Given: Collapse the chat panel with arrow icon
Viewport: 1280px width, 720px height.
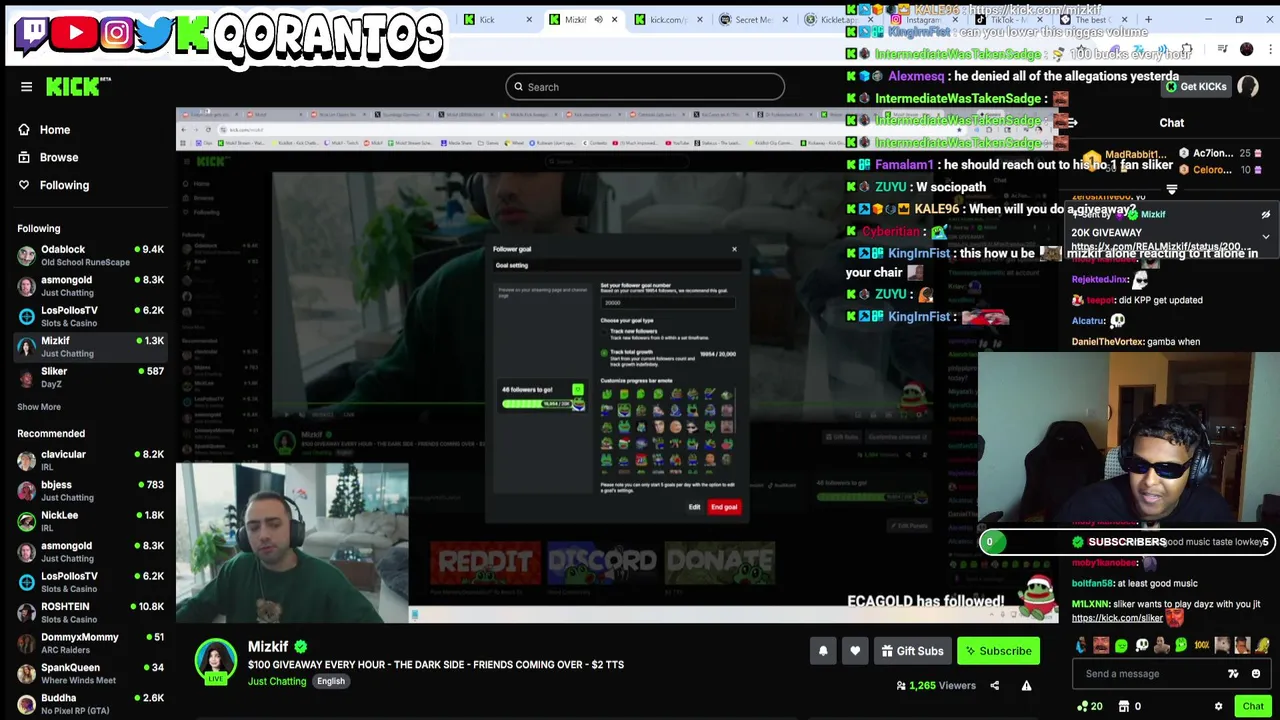Looking at the screenshot, I should coord(1071,123).
